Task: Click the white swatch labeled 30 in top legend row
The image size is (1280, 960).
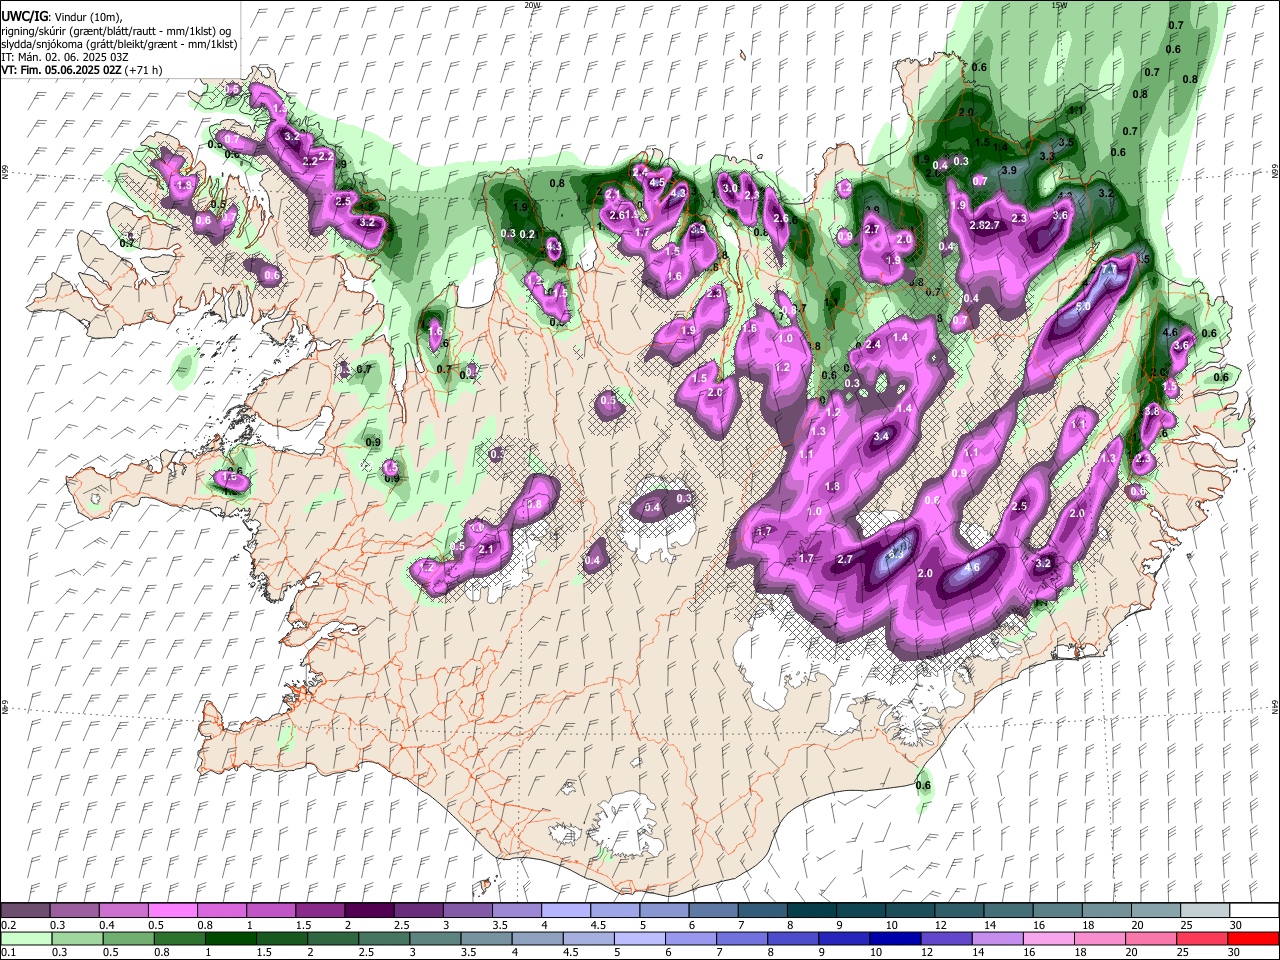Action: point(1254,911)
